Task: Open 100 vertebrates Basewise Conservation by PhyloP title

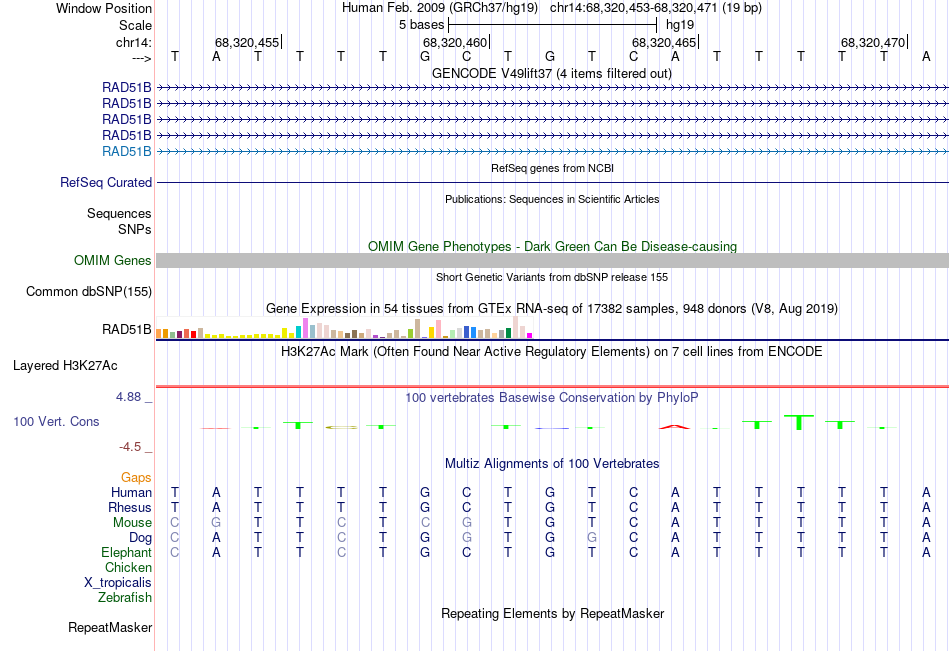Action: tap(552, 398)
